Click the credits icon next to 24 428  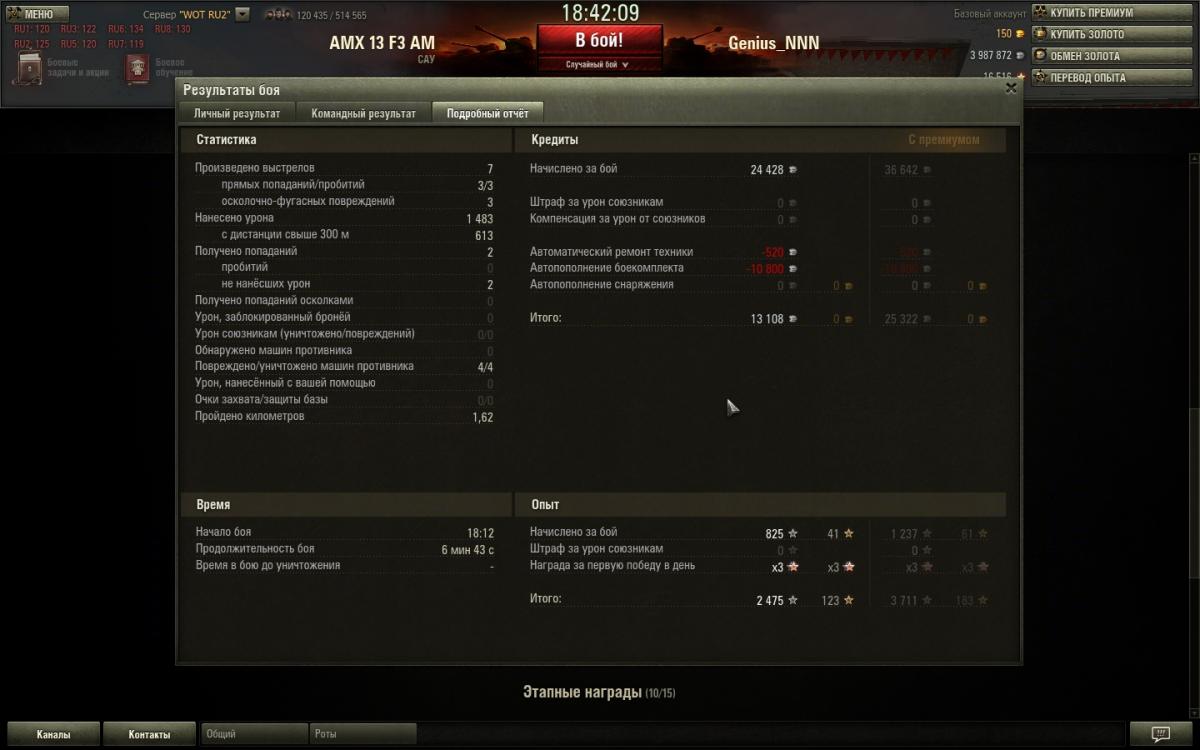[793, 170]
